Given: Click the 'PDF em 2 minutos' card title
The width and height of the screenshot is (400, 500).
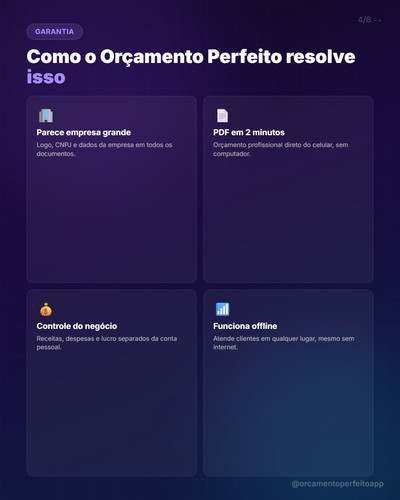Looking at the screenshot, I should click(x=249, y=132).
